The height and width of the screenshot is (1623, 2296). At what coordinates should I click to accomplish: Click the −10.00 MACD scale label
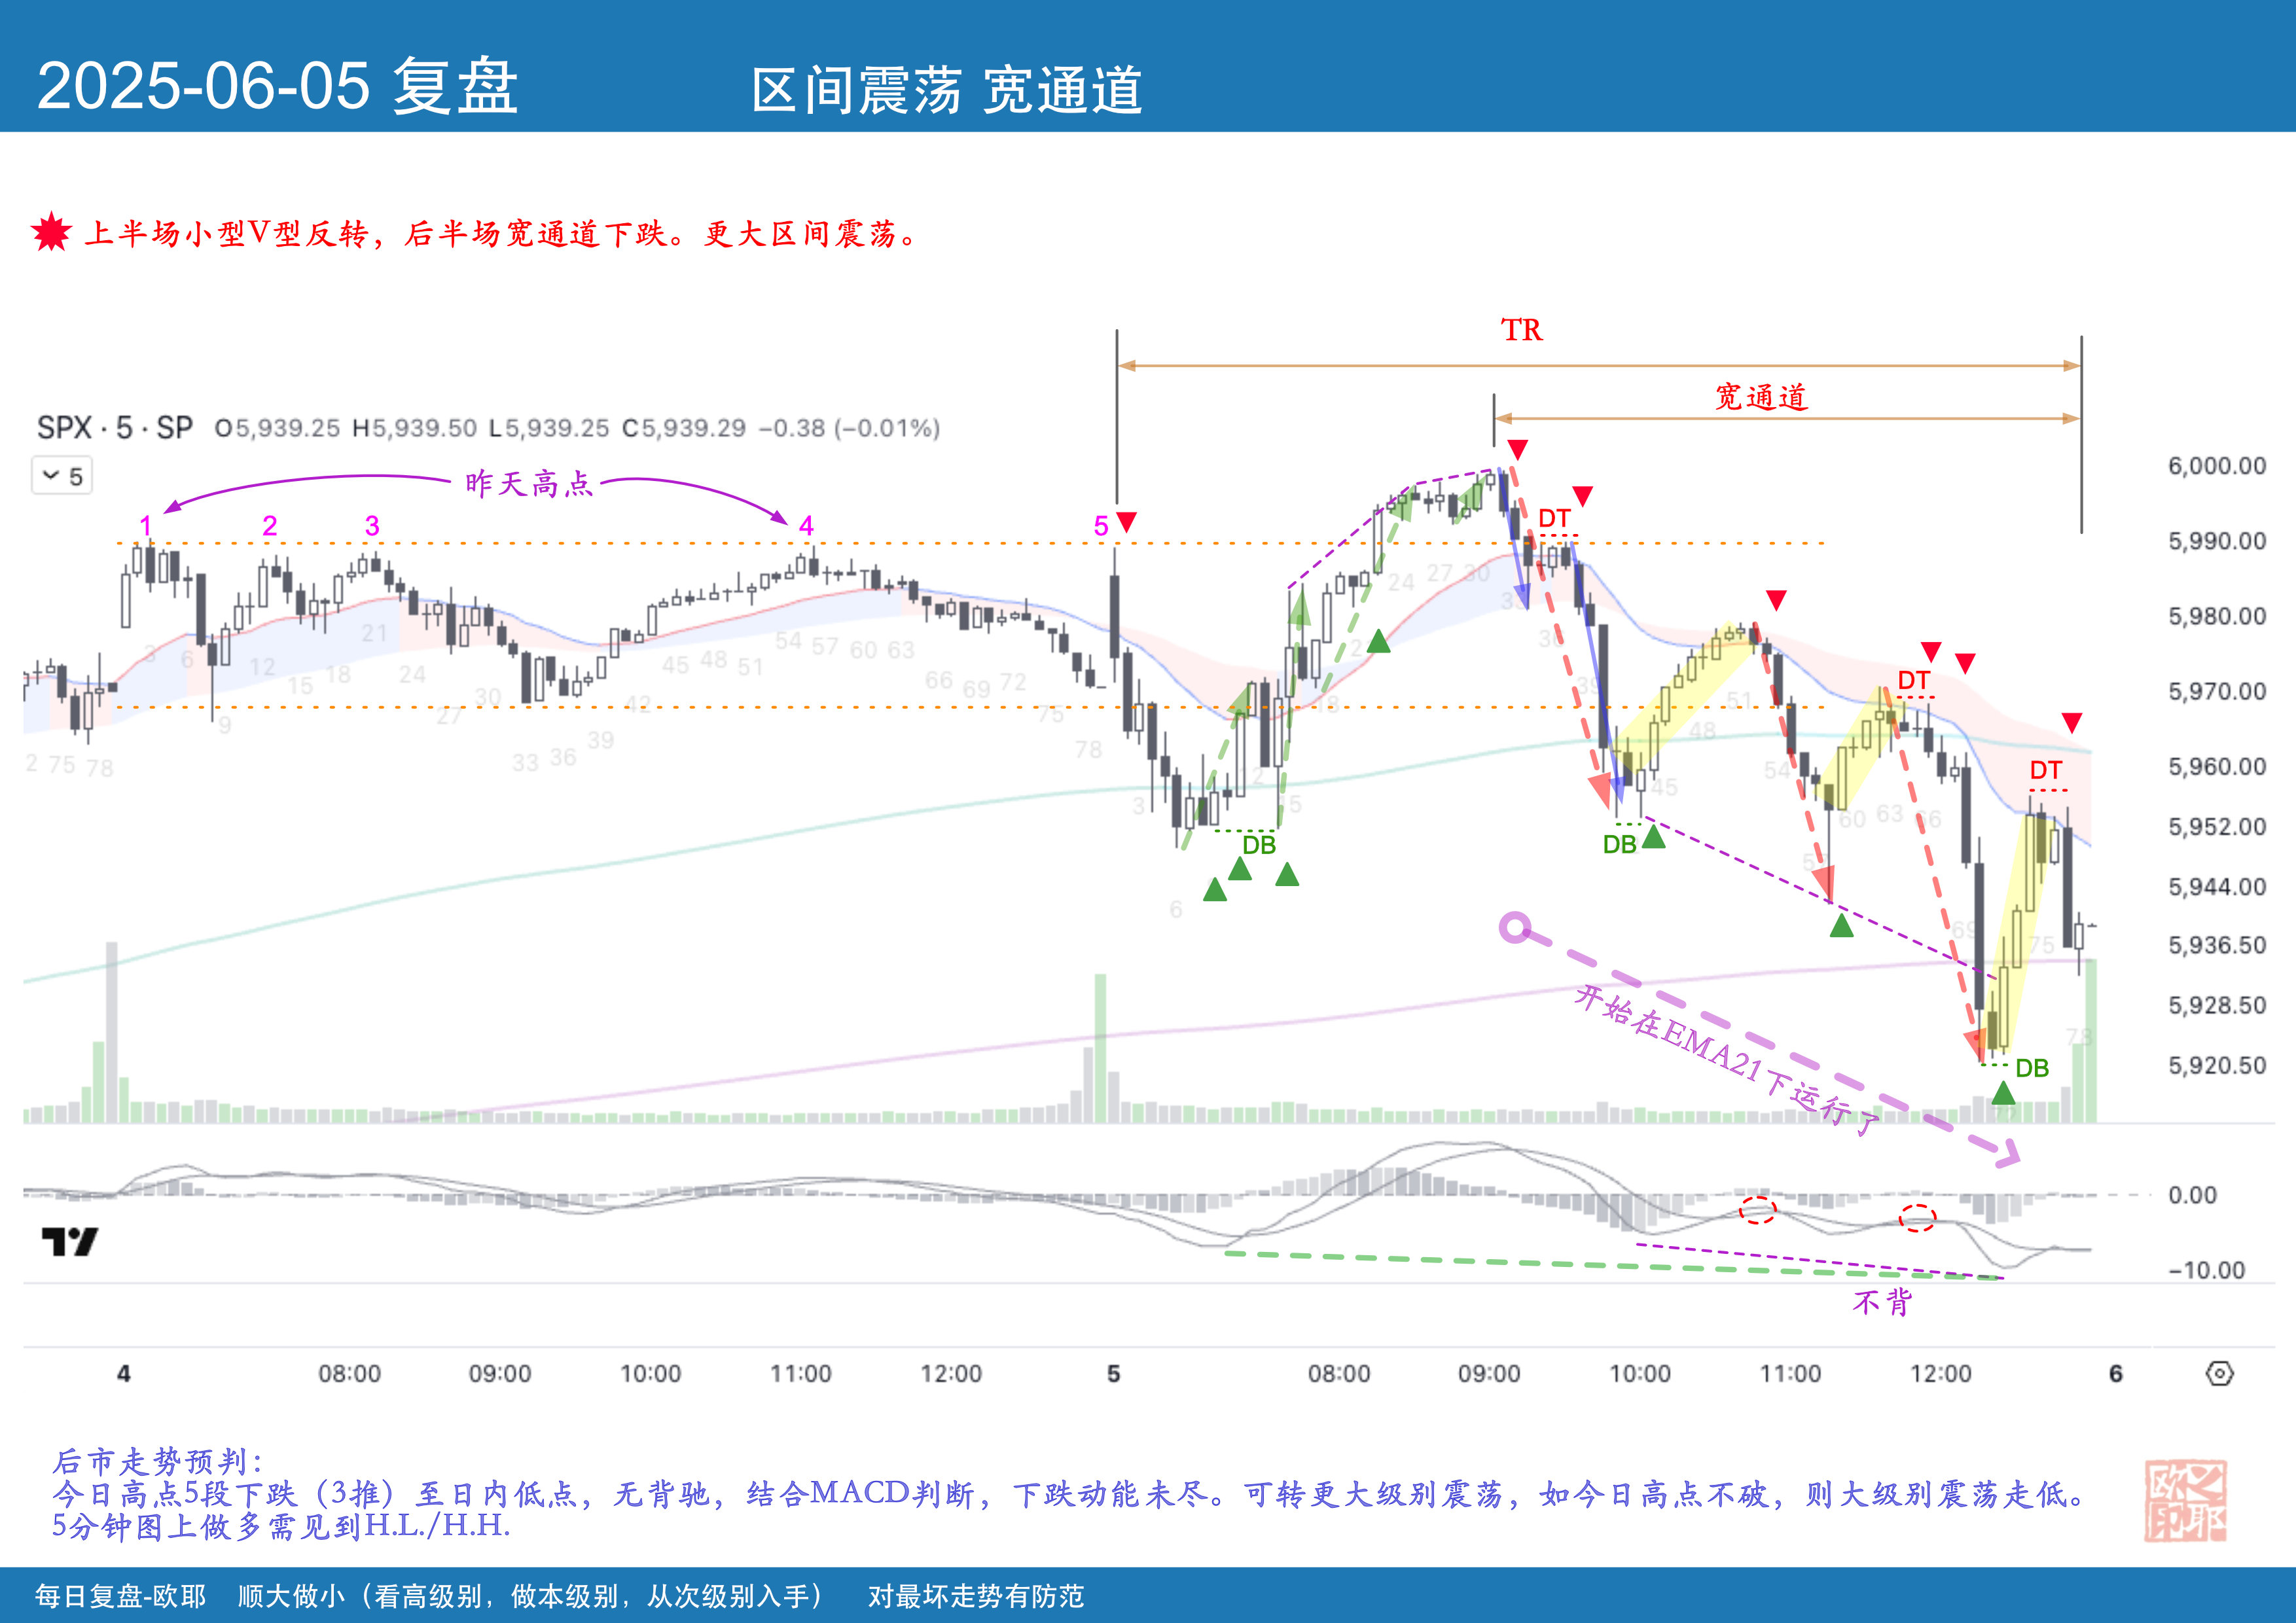tap(2206, 1270)
